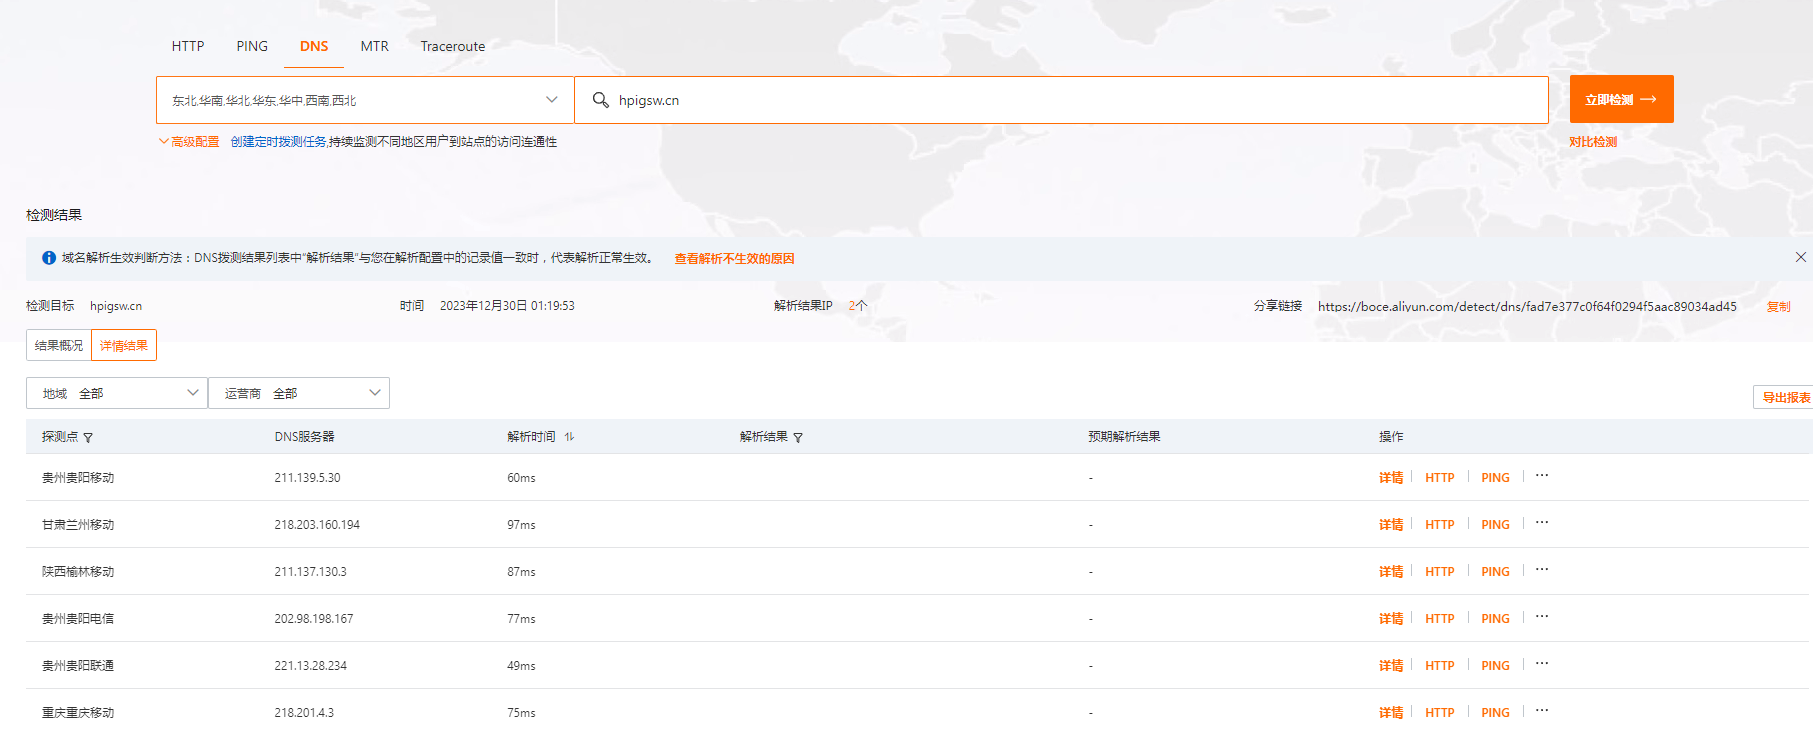Switch to 详情结果 tab
The width and height of the screenshot is (1813, 730).
(x=124, y=345)
